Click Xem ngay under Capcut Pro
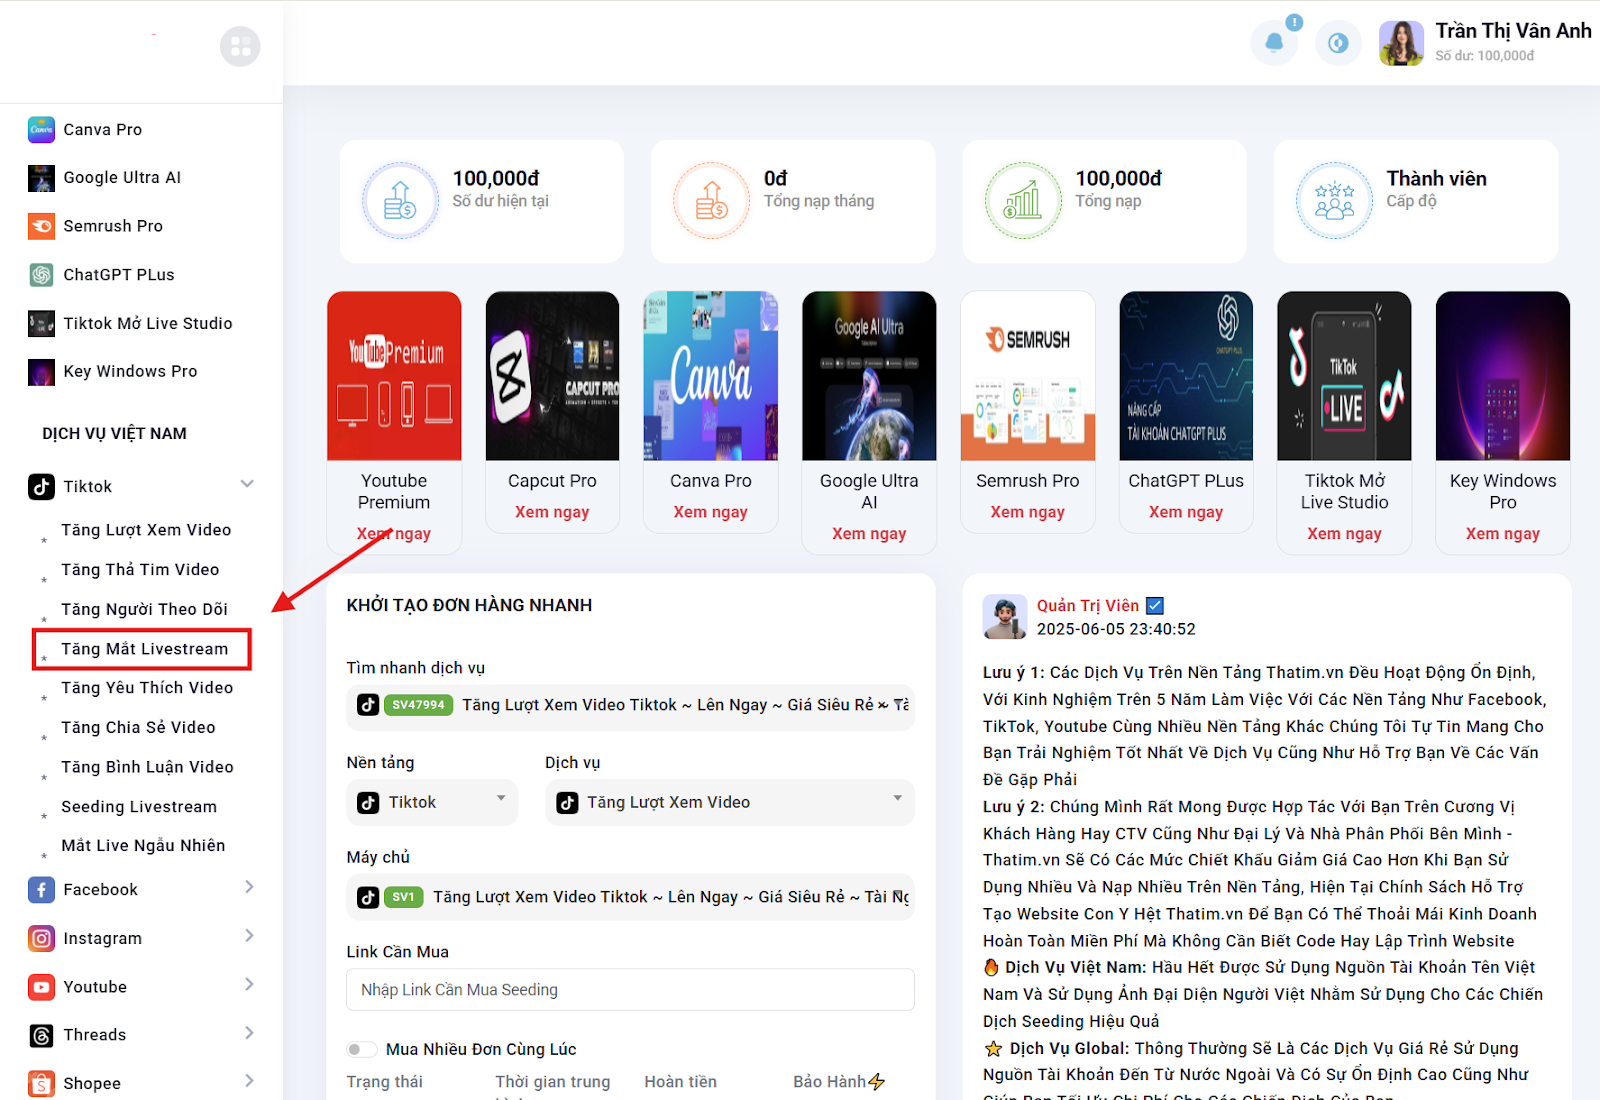 click(x=552, y=512)
